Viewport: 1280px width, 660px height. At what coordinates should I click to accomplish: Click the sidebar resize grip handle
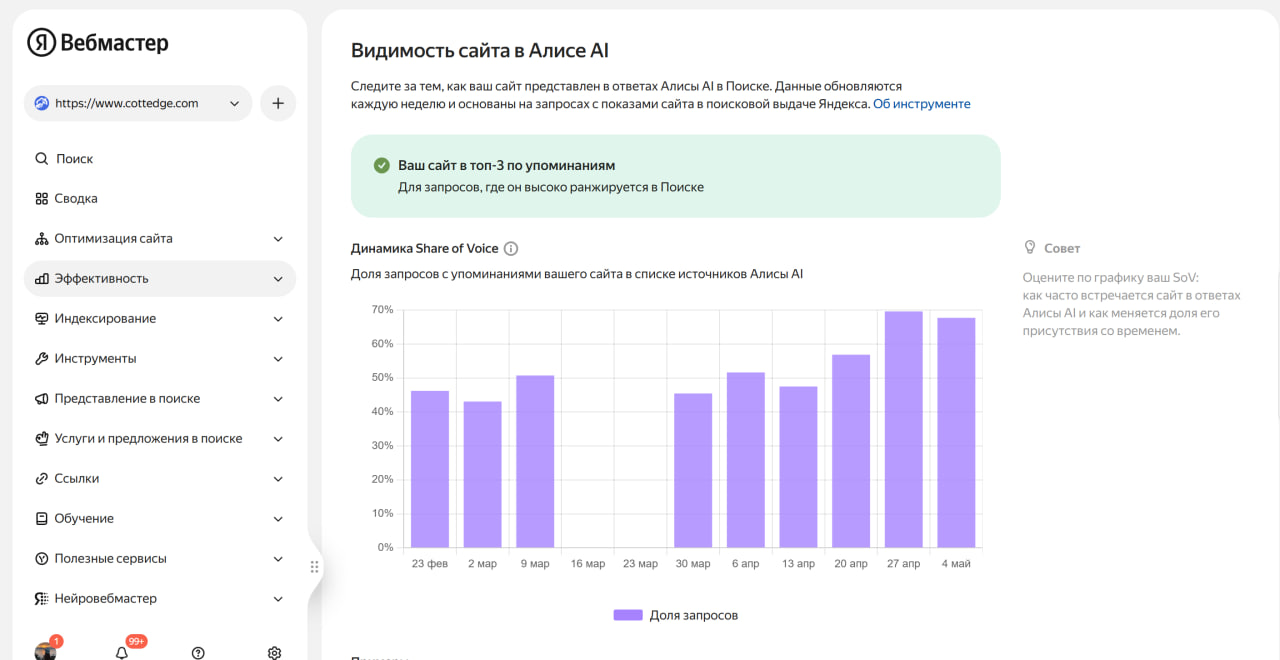coord(314,567)
